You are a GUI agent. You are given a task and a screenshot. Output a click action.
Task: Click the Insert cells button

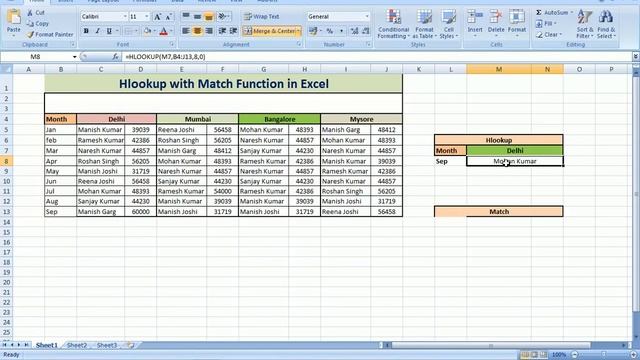tap(475, 24)
